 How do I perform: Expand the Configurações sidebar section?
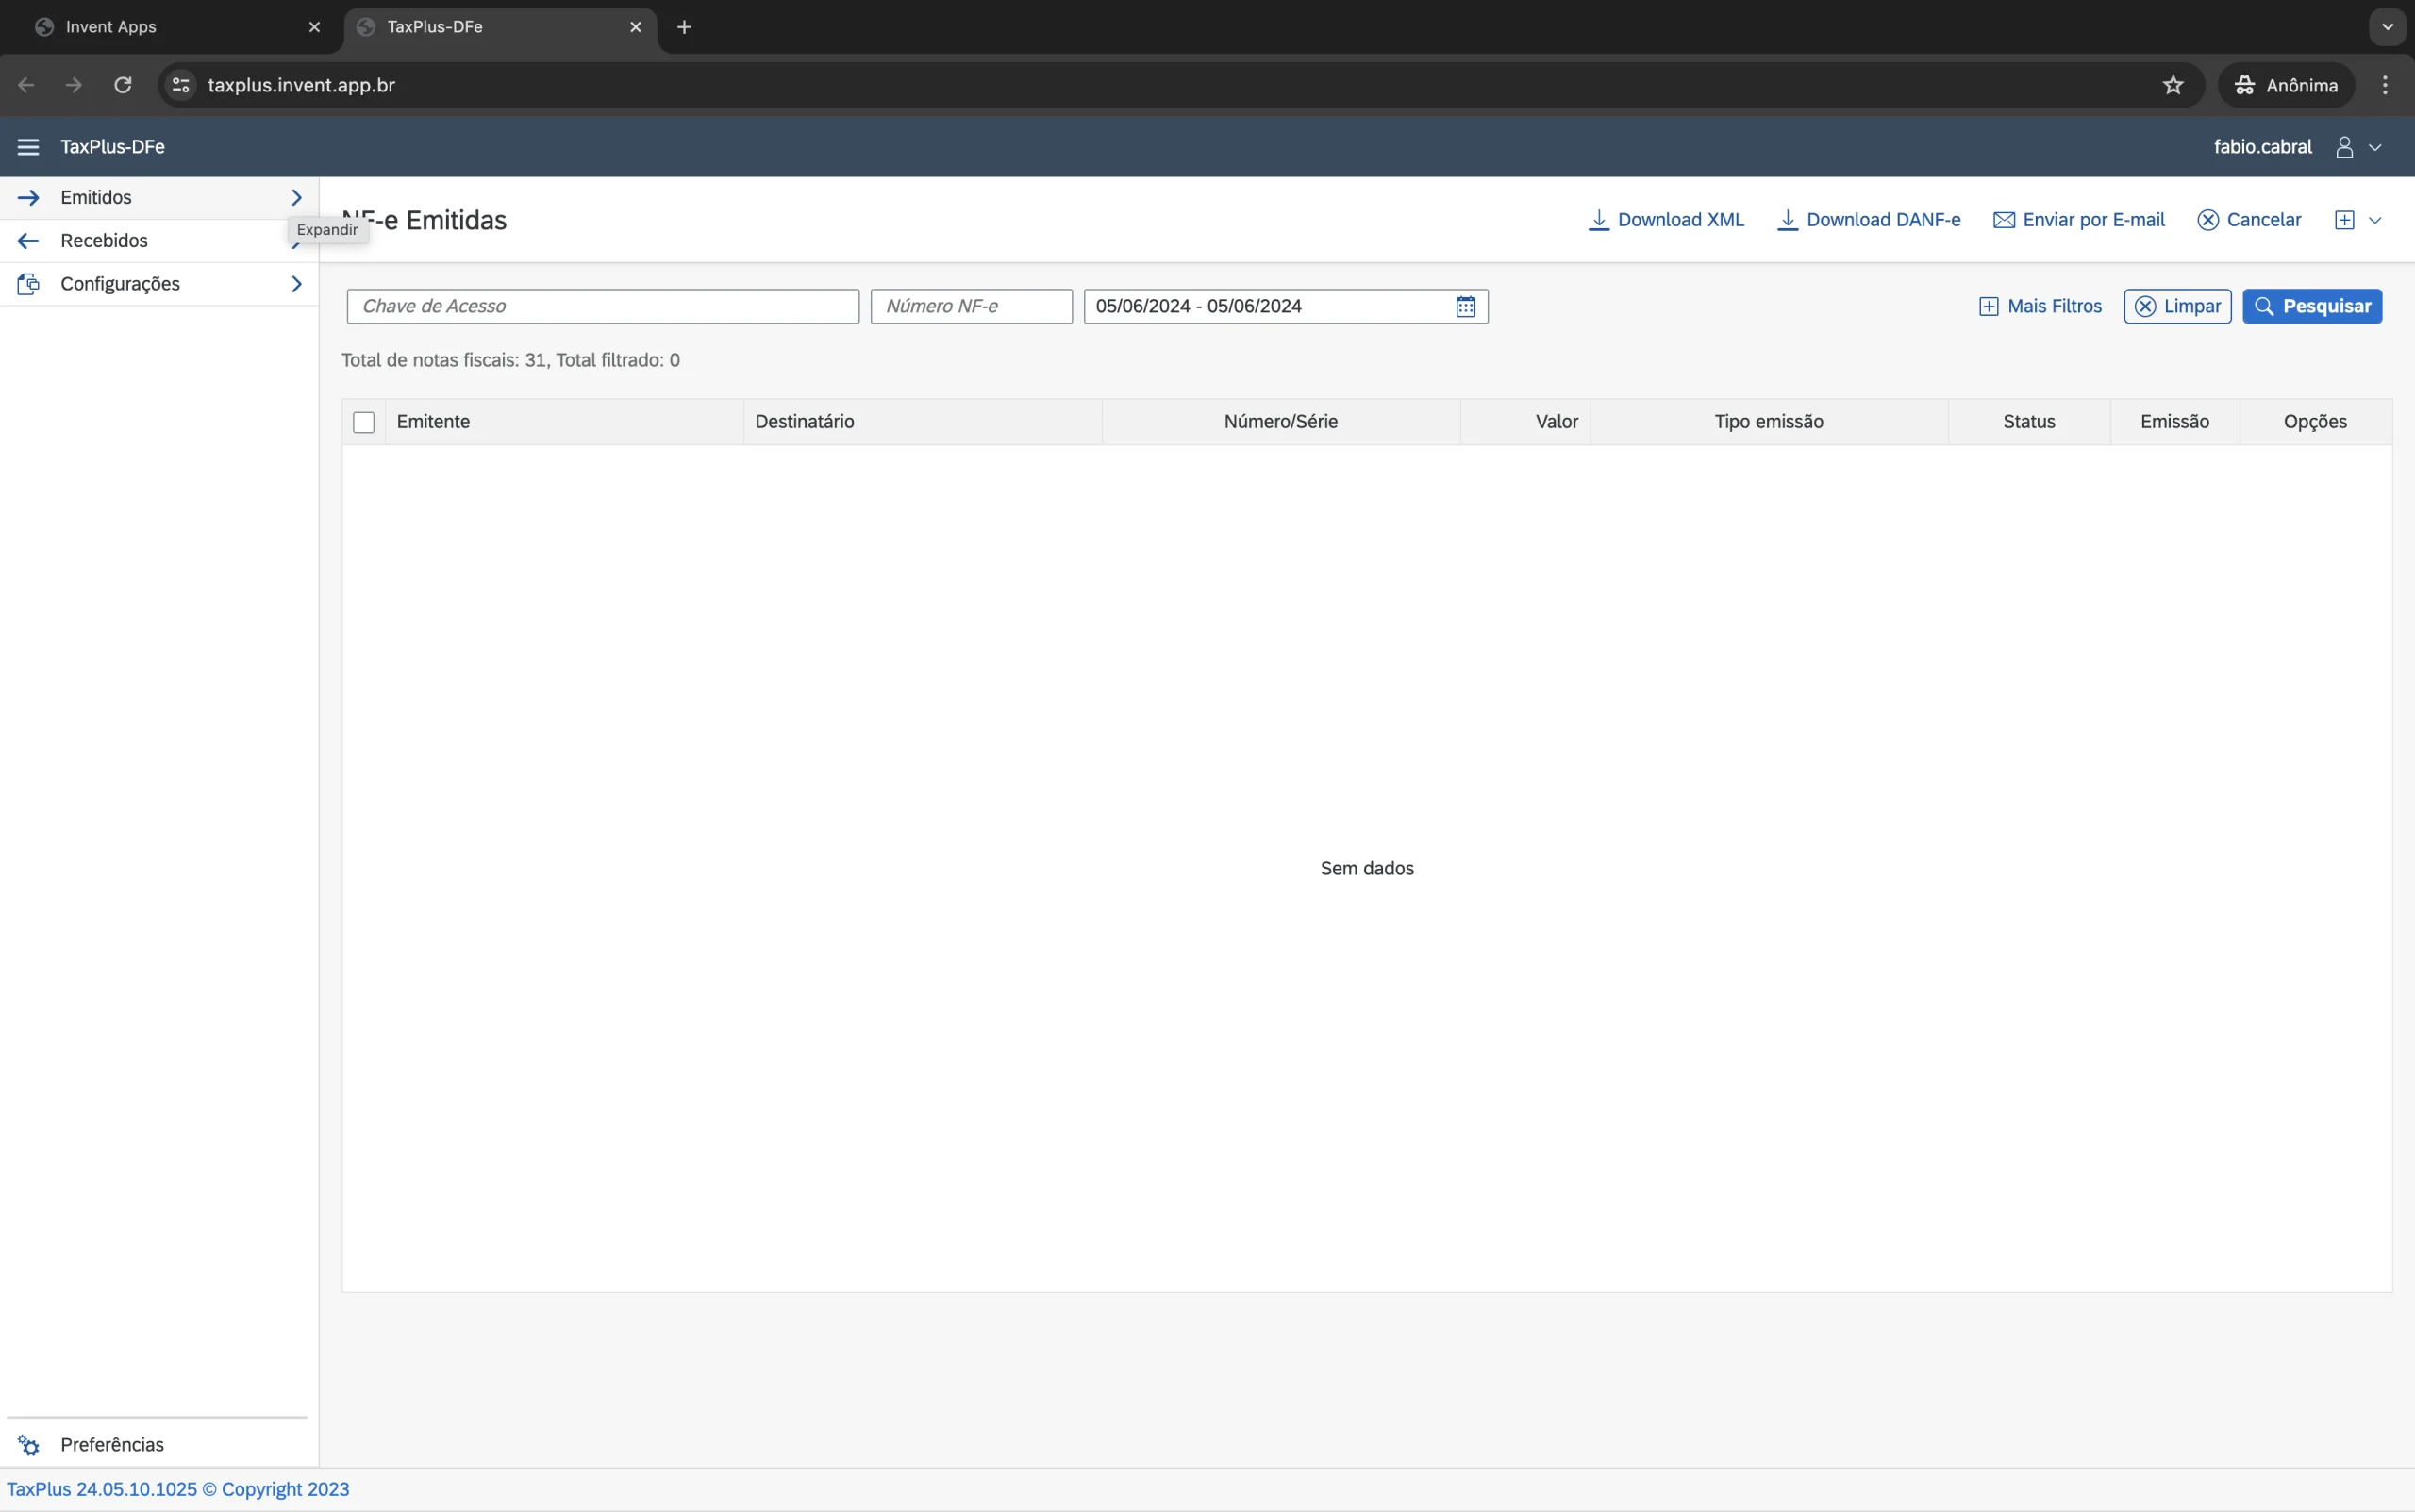tap(295, 283)
